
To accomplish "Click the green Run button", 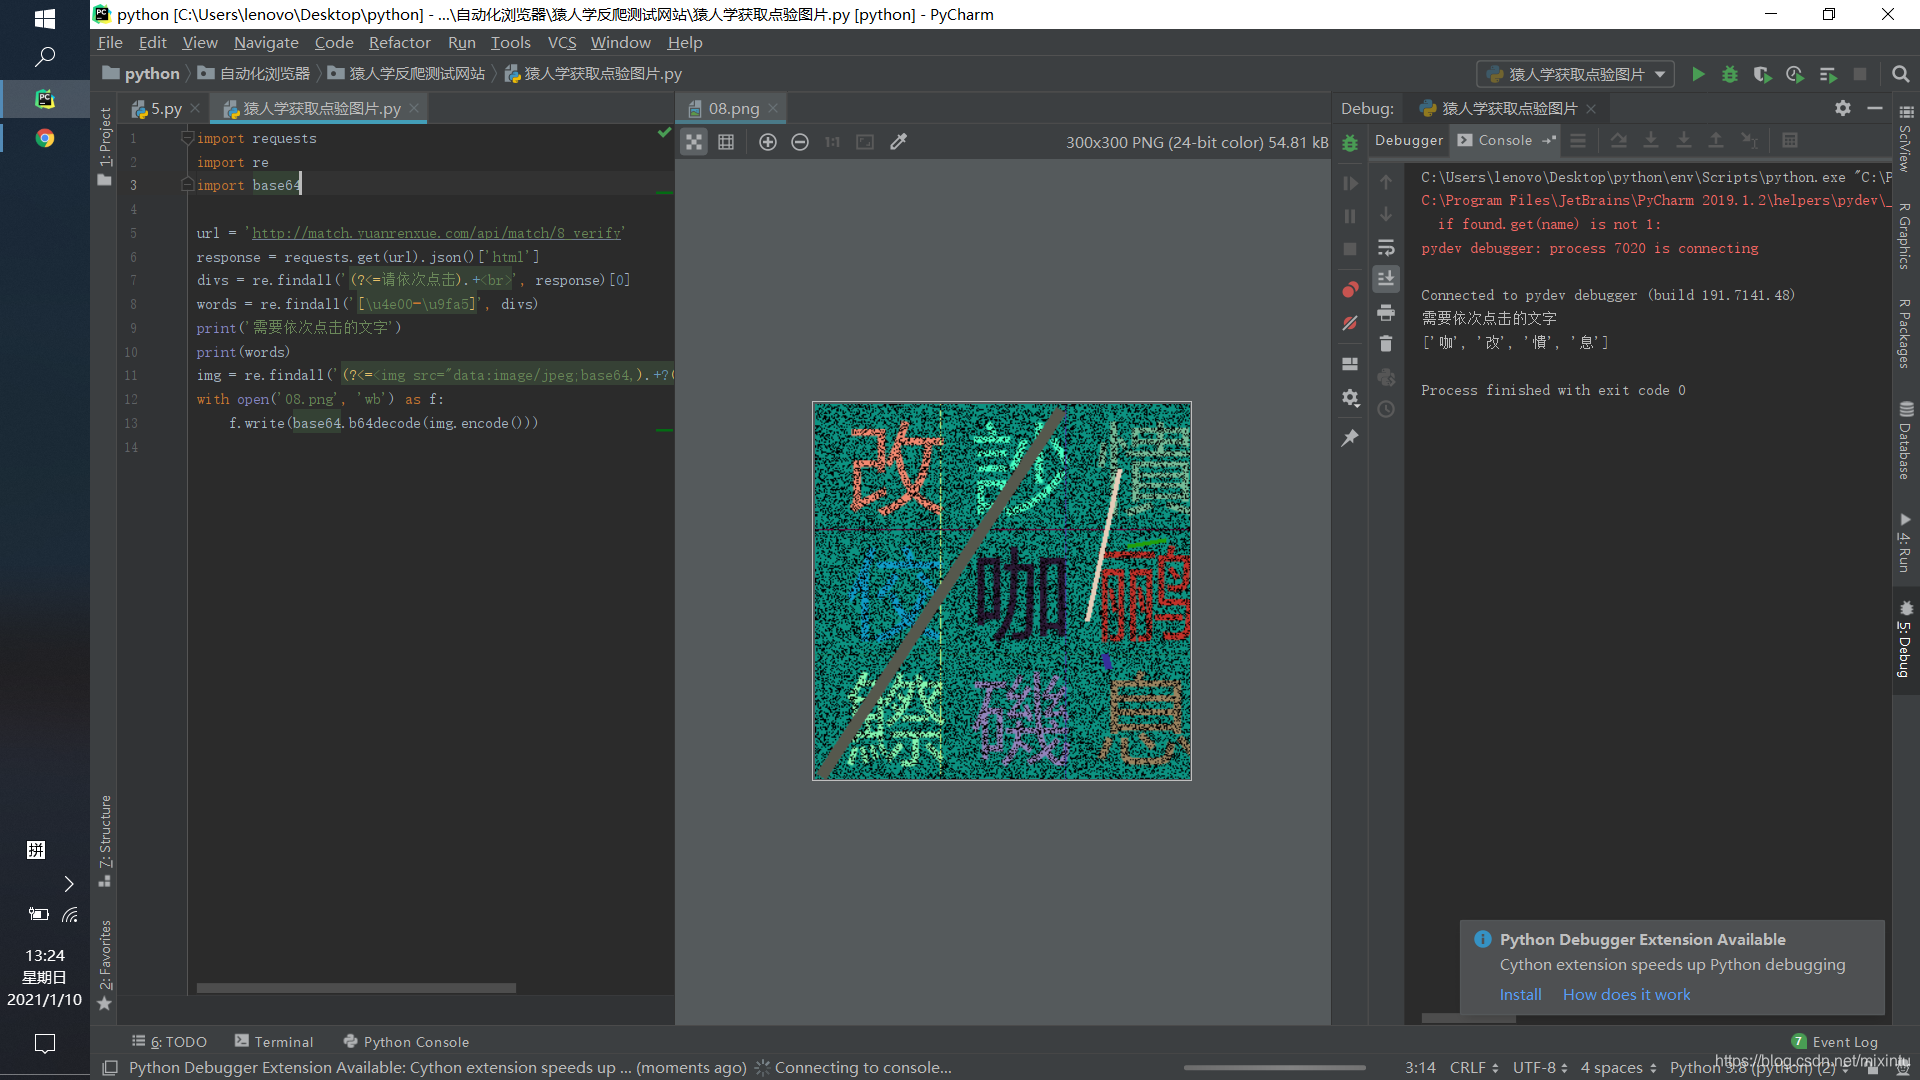I will coord(1697,74).
